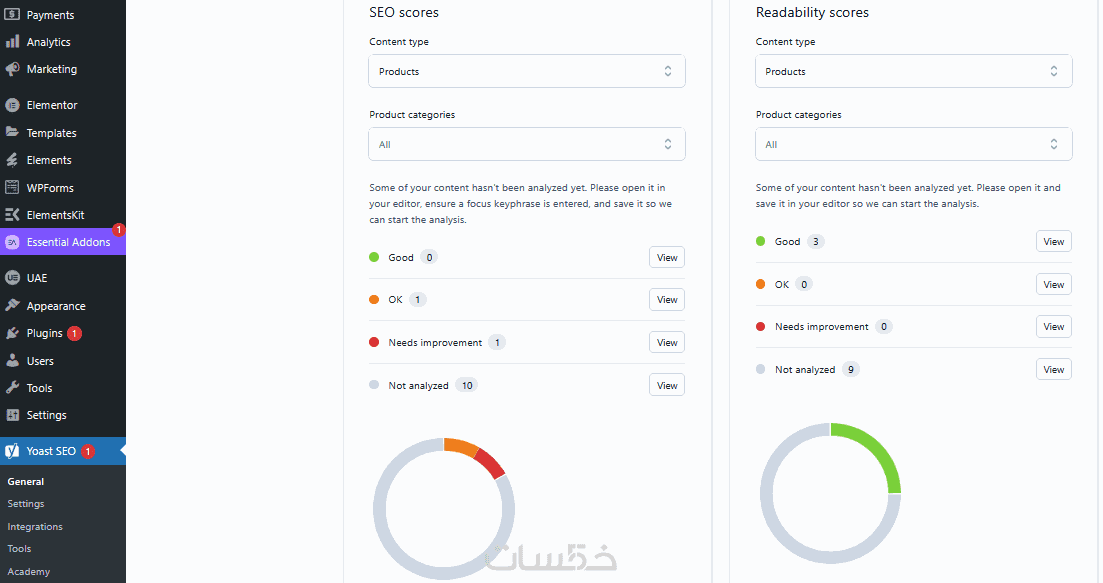
Task: Open Yoast Integrations submenu item
Action: point(35,526)
